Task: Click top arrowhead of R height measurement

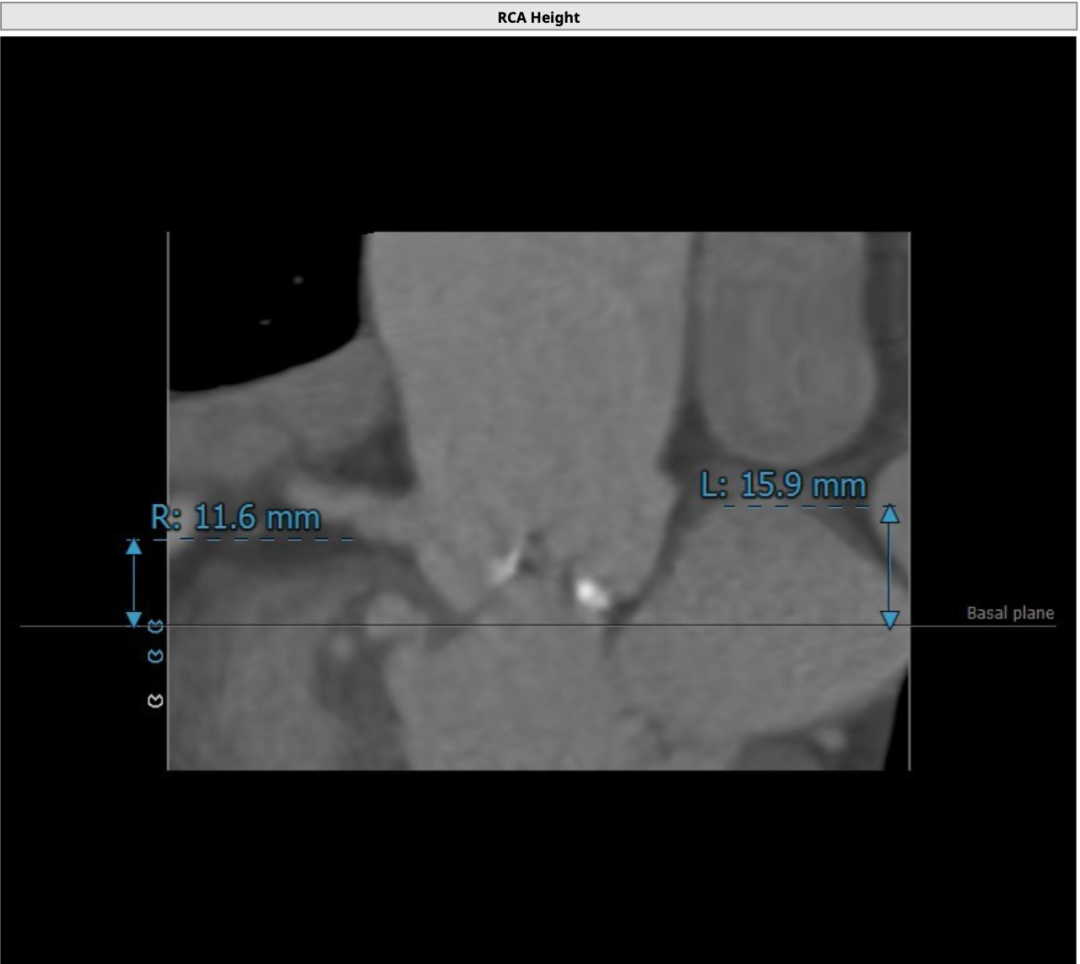Action: click(x=134, y=546)
